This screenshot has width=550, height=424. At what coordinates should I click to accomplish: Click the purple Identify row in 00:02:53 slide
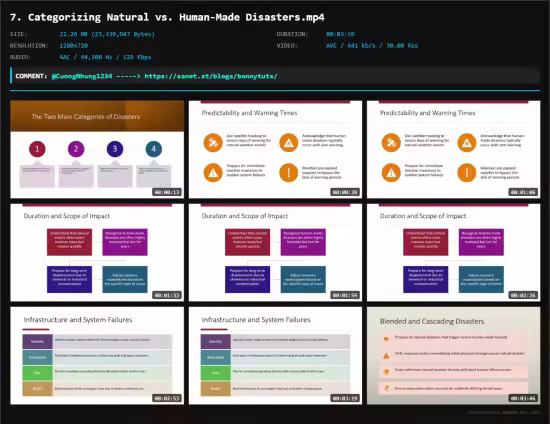pos(97,341)
